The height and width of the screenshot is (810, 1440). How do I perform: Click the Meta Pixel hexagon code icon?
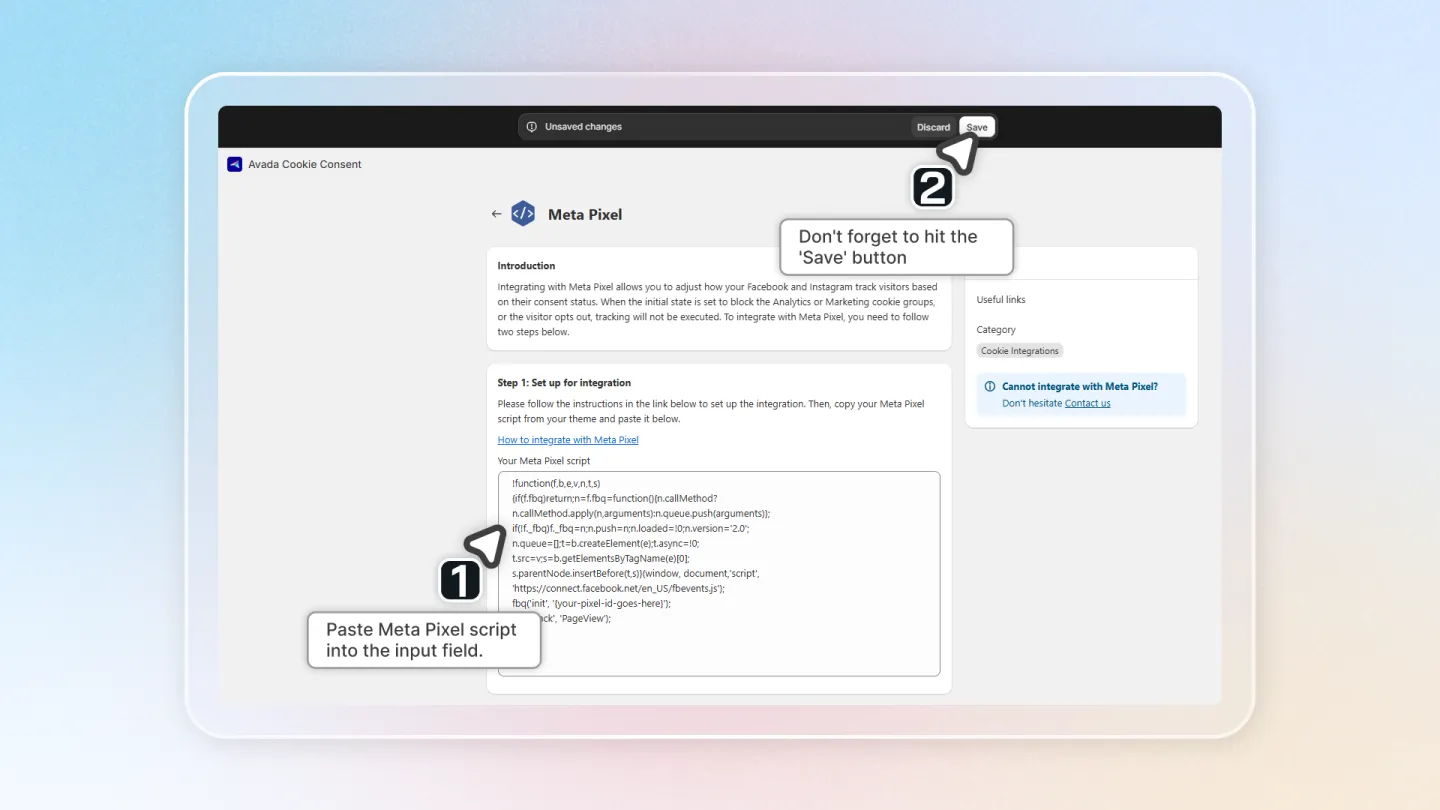tap(523, 214)
